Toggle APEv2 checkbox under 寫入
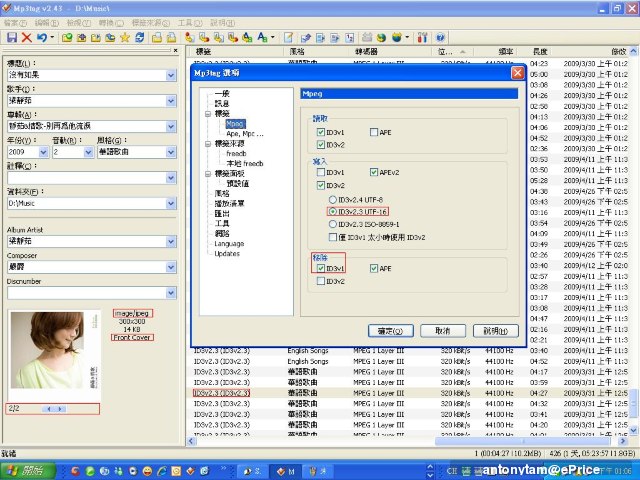Image resolution: width=640 pixels, height=480 pixels. coord(373,172)
